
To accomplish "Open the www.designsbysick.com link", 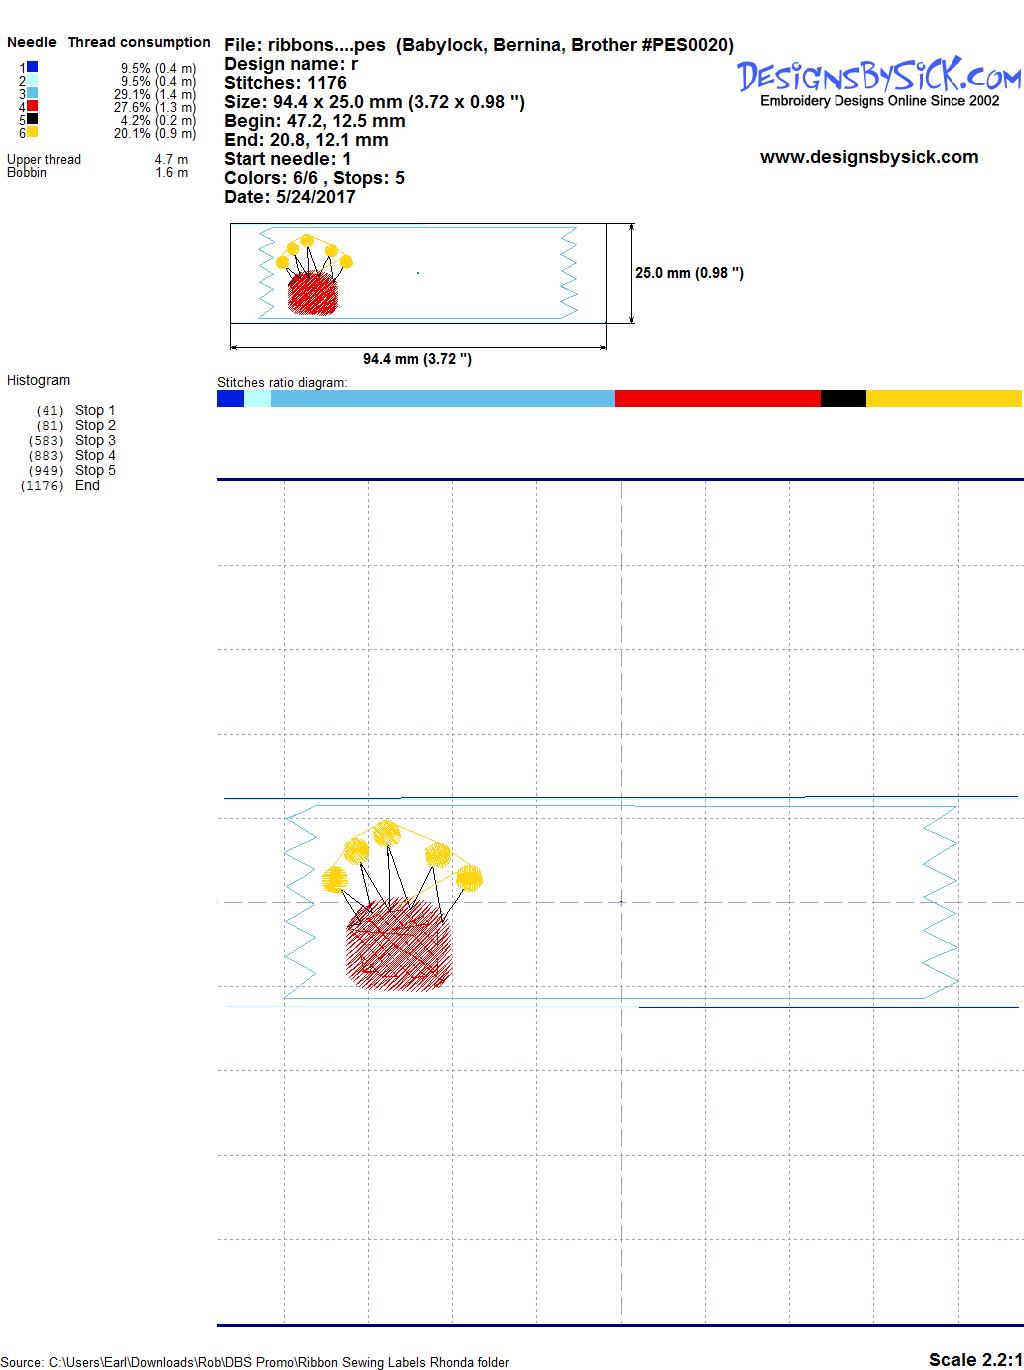I will point(868,157).
